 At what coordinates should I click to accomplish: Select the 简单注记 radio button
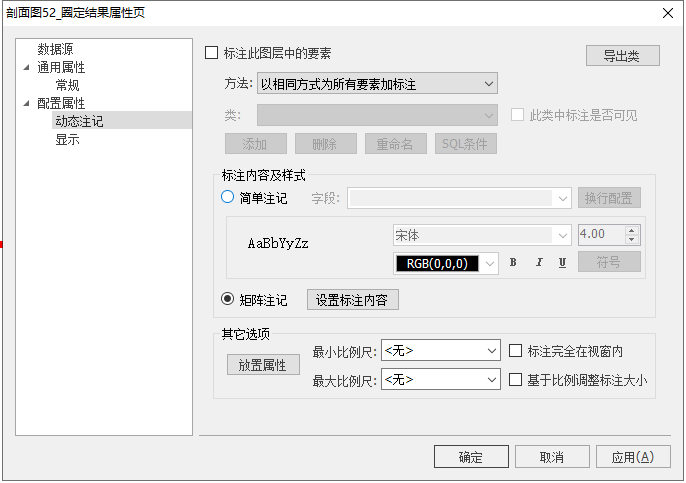(228, 198)
